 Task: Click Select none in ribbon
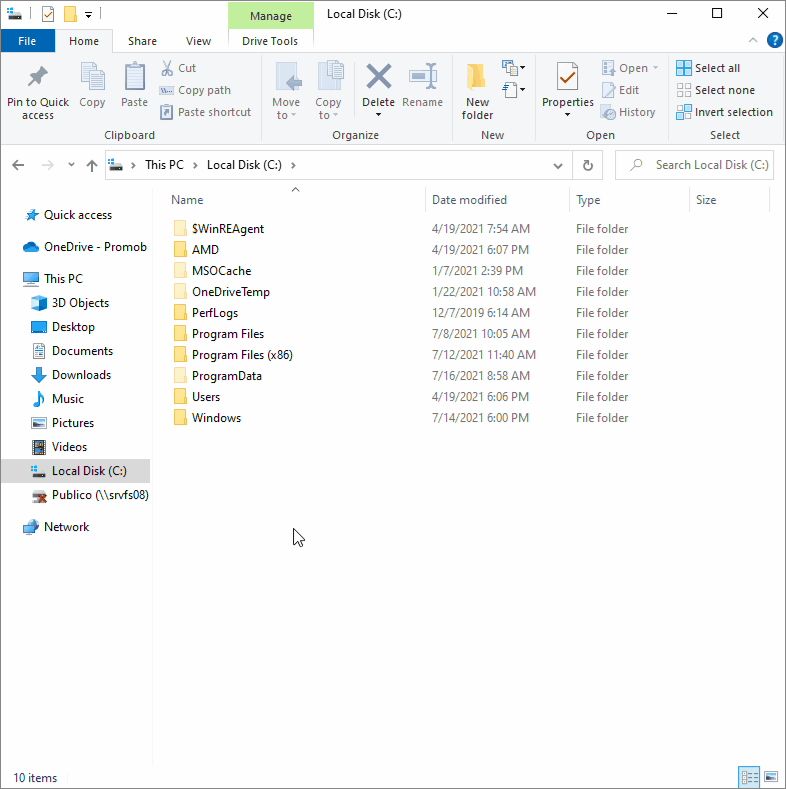716,90
